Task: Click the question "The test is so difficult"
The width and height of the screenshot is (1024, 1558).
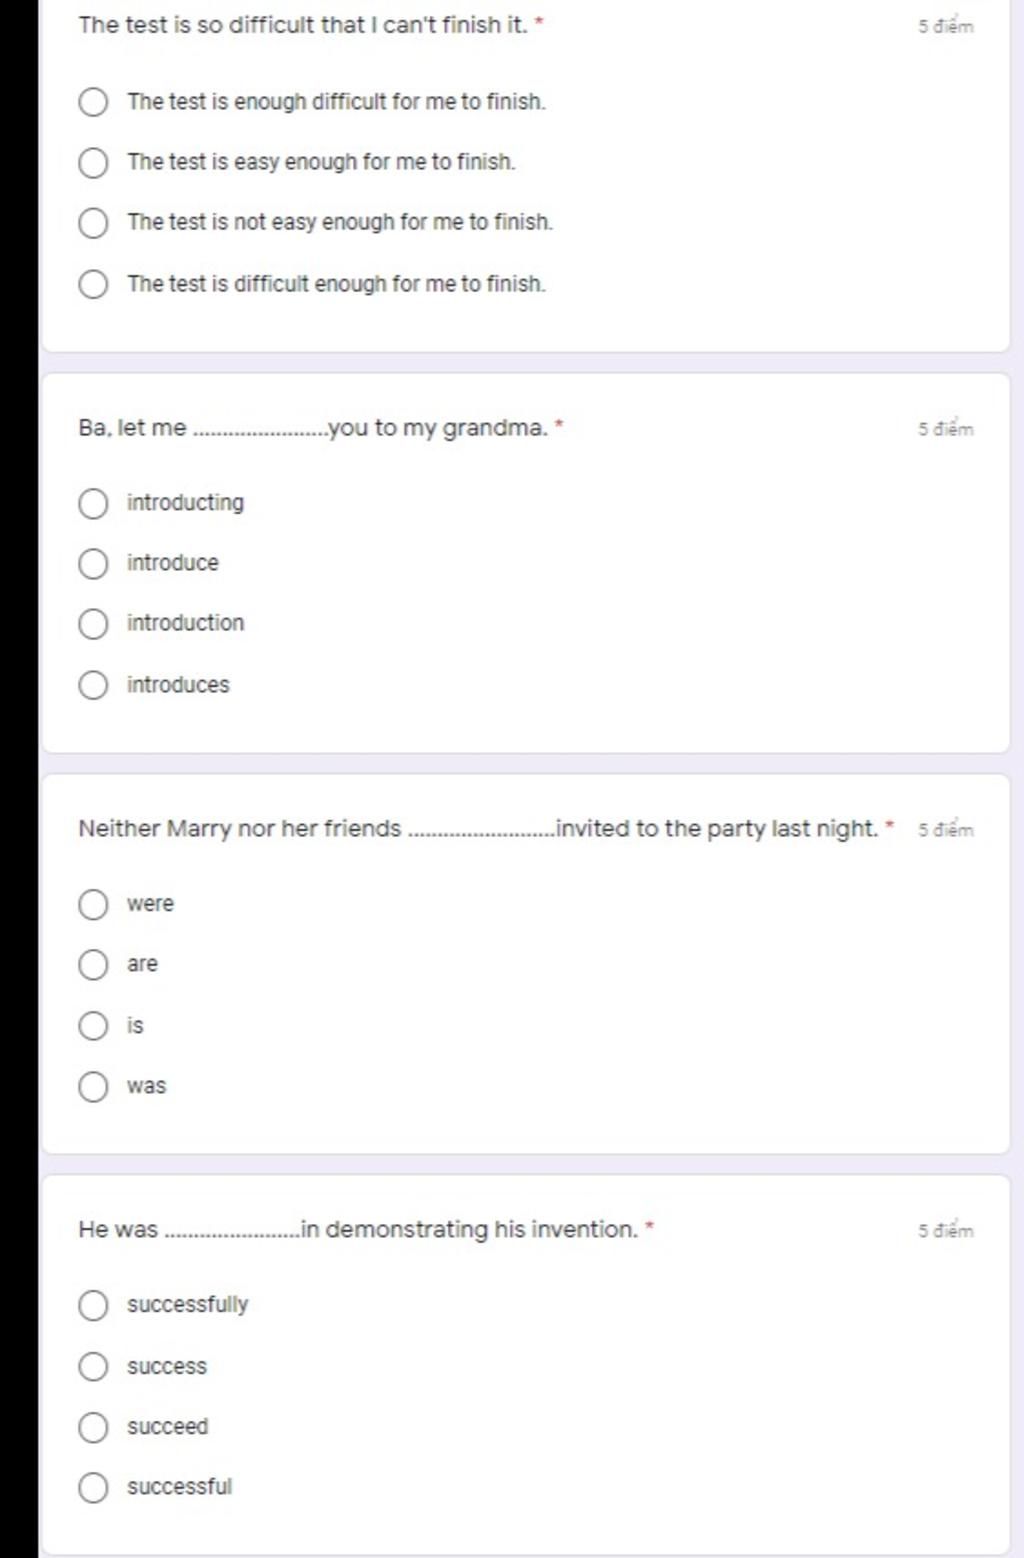Action: (x=302, y=25)
